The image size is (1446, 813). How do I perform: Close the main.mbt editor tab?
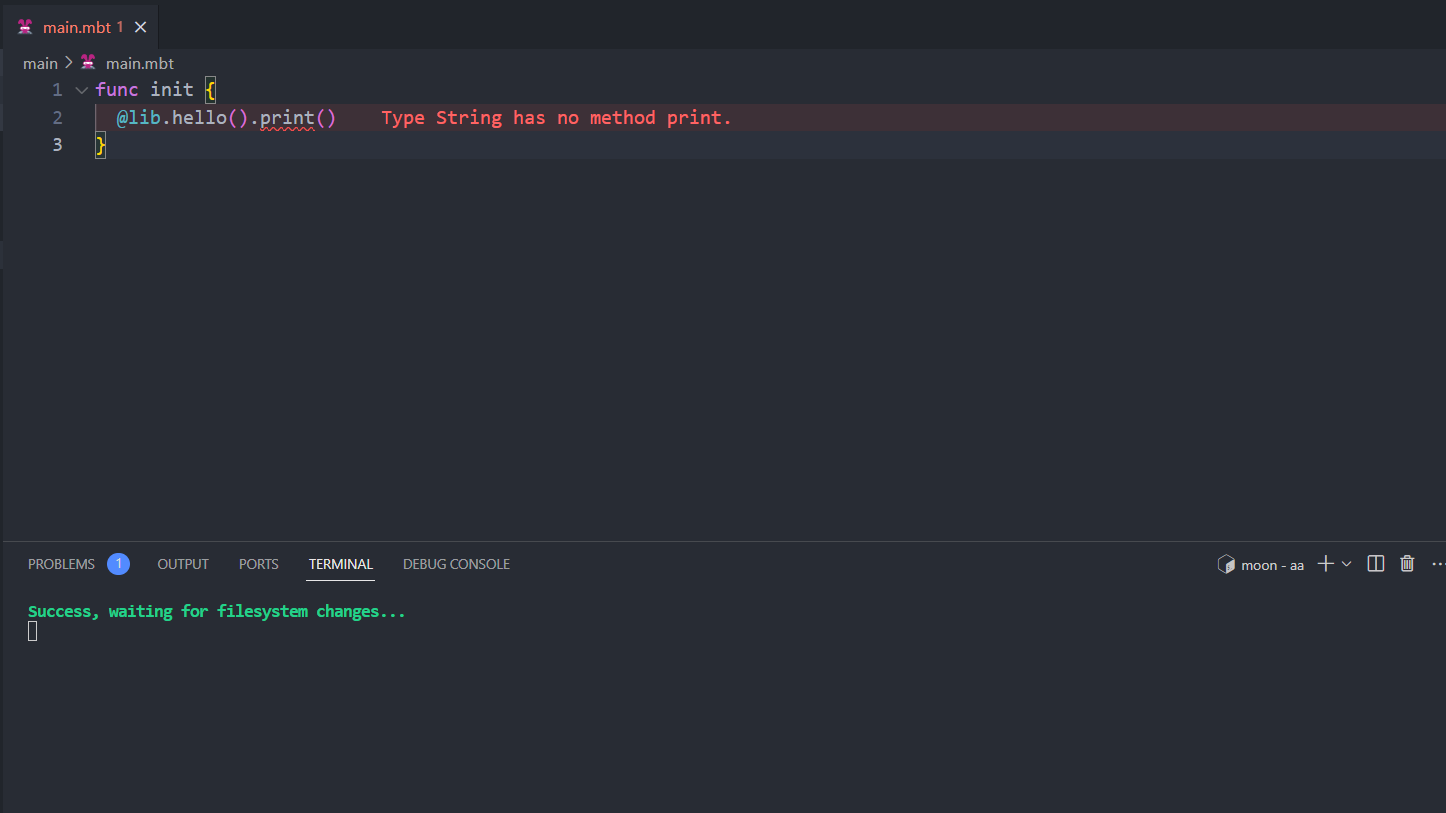pyautogui.click(x=139, y=27)
